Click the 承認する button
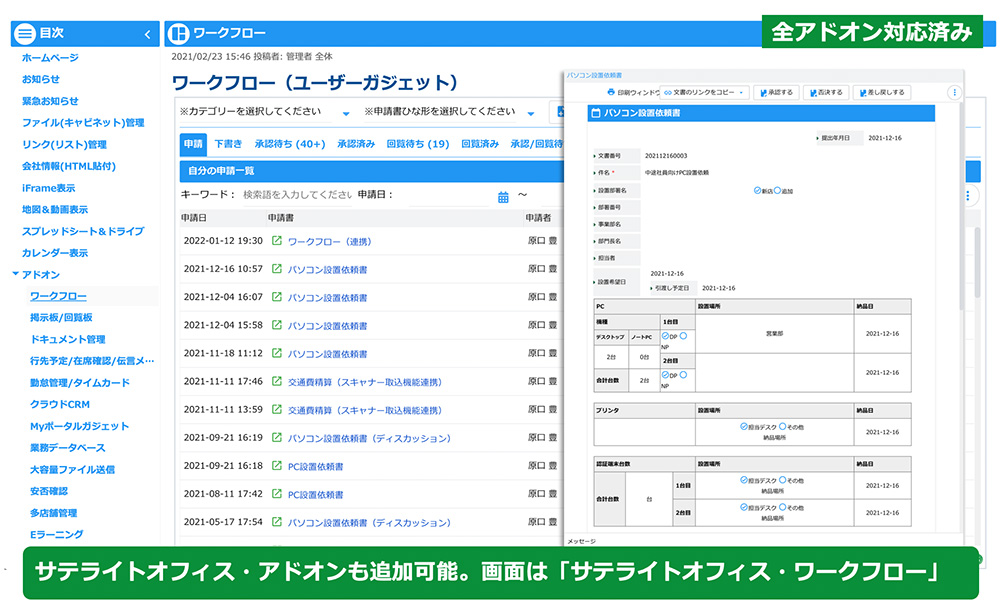This screenshot has width=1000, height=608. click(776, 93)
